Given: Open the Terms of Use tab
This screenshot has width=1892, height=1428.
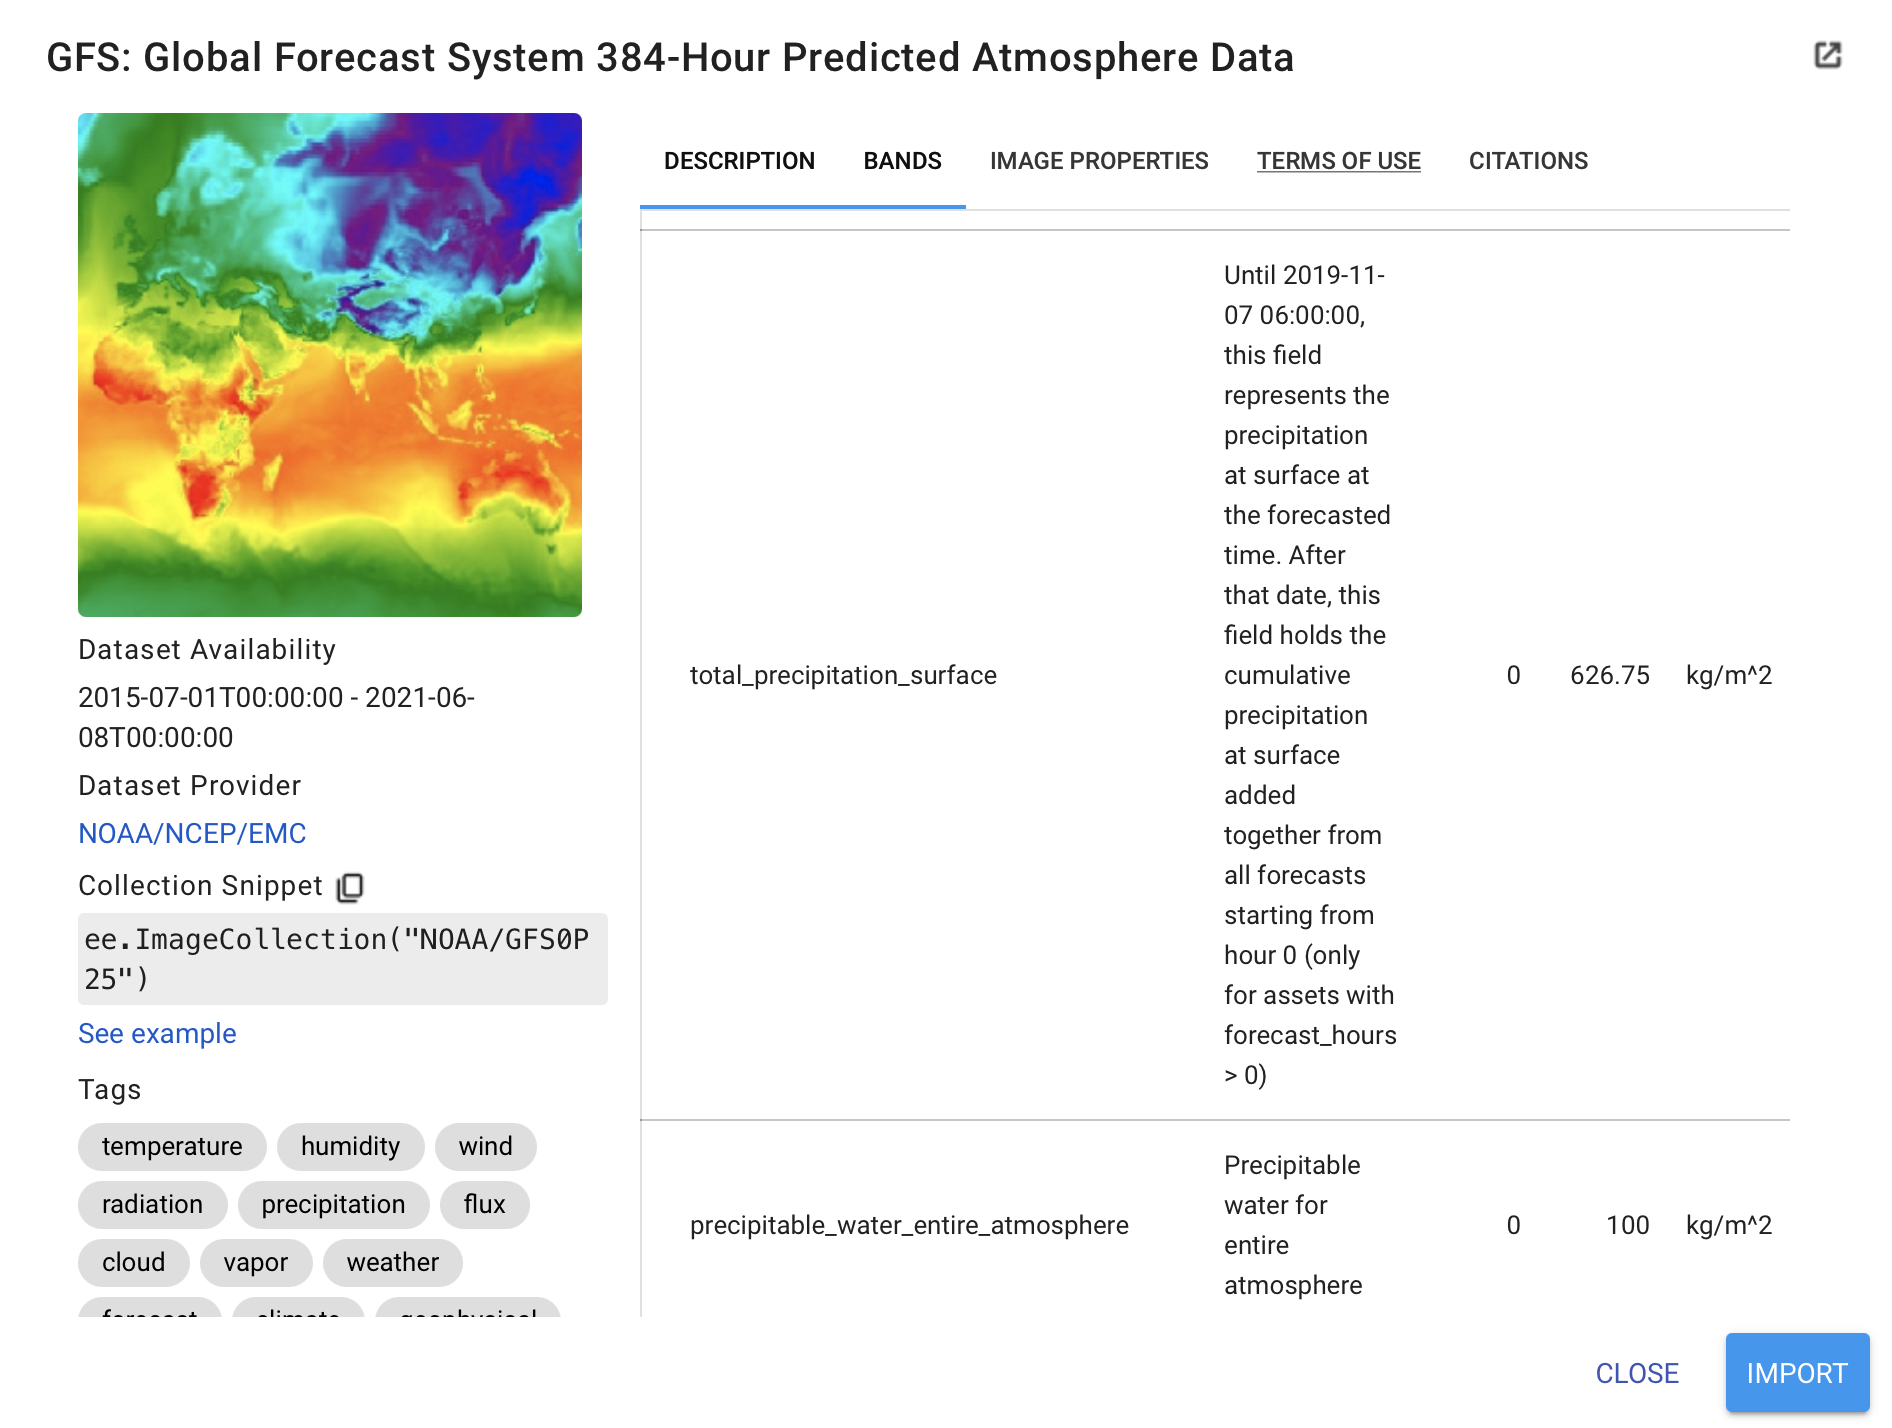Looking at the screenshot, I should pos(1338,161).
